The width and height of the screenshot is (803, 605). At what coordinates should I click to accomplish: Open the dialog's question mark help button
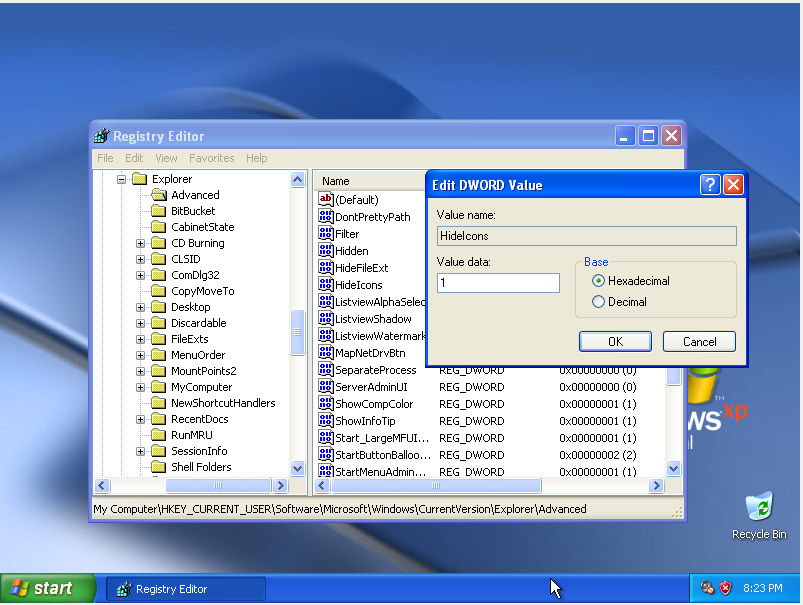point(710,184)
